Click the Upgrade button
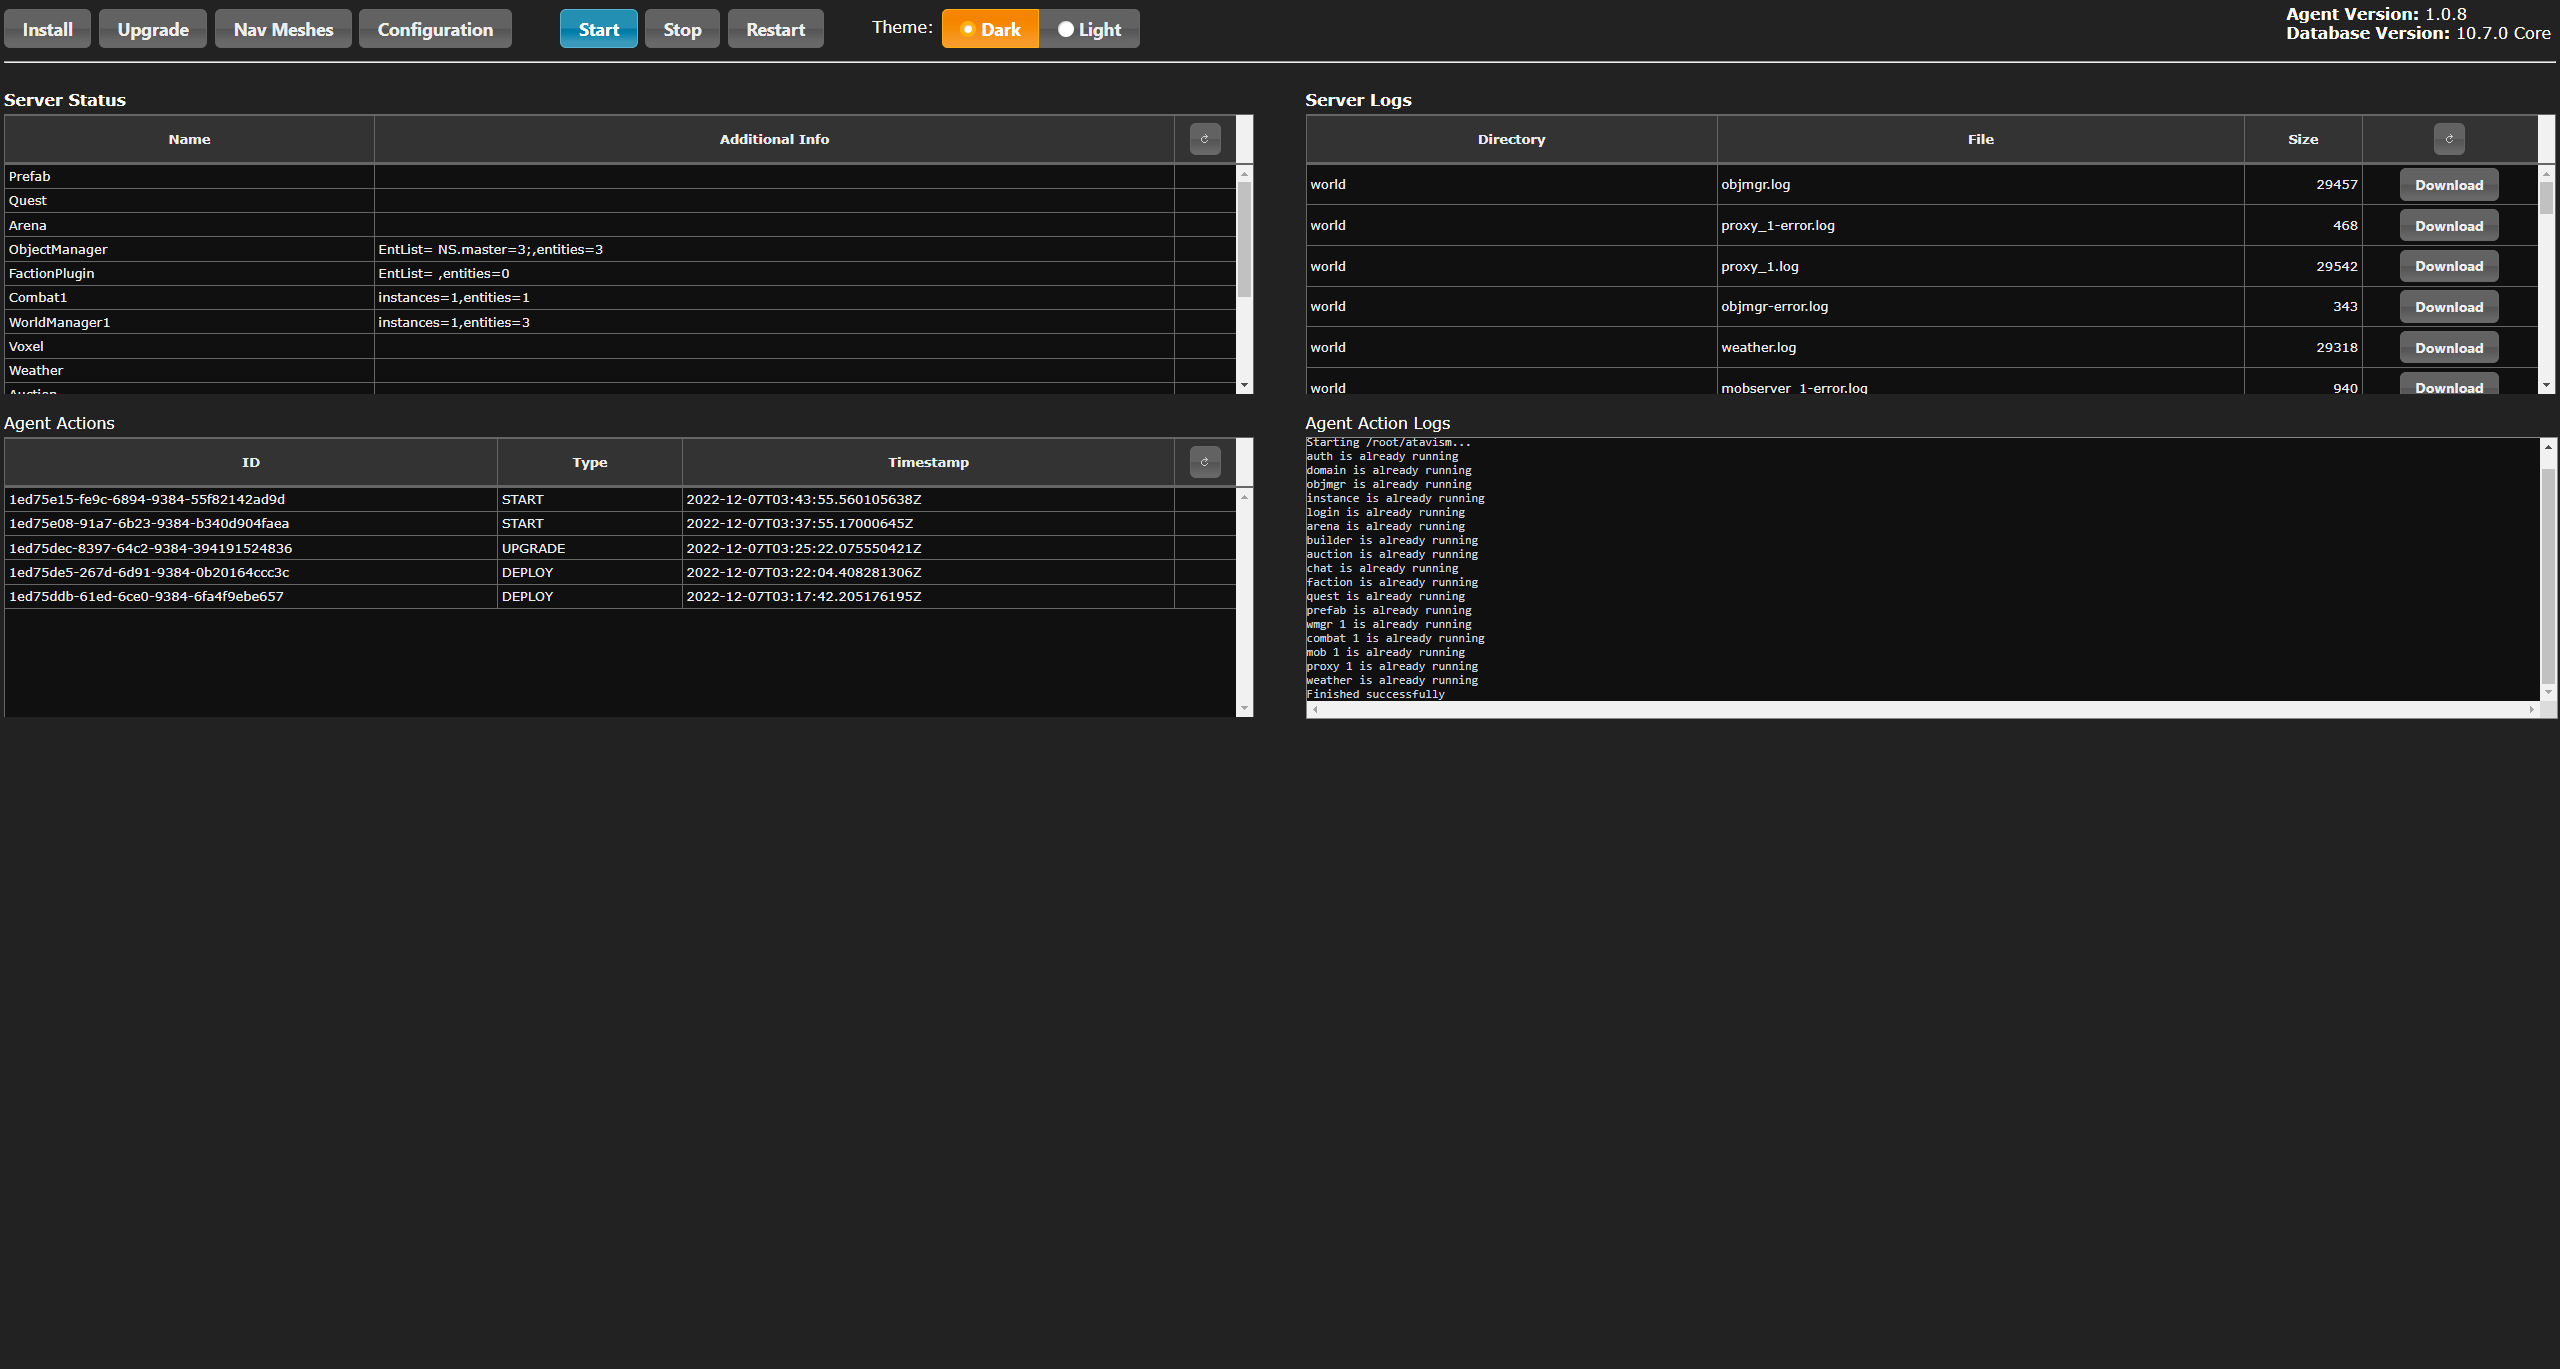 pos(153,29)
